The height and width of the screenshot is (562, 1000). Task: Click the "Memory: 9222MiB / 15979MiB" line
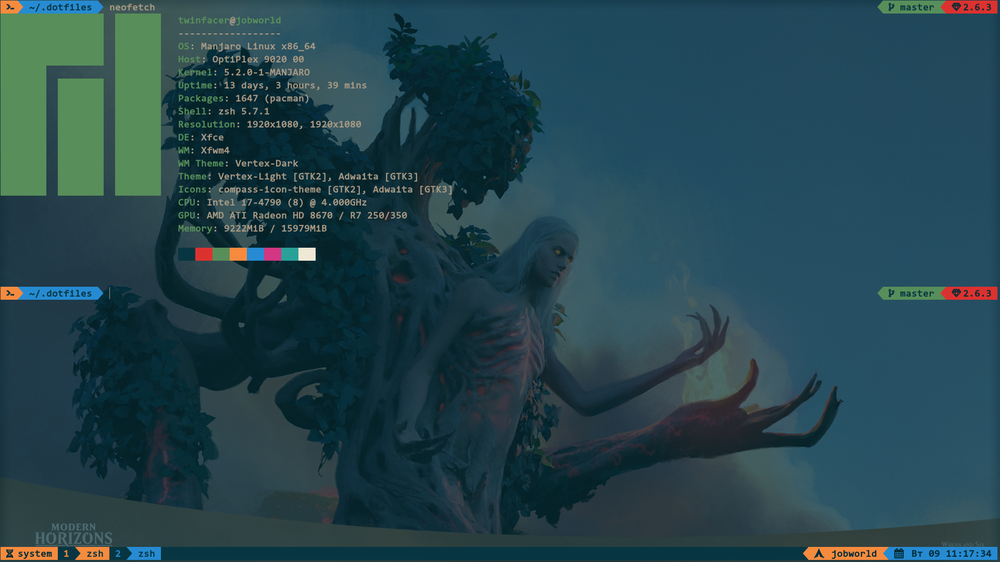[253, 228]
